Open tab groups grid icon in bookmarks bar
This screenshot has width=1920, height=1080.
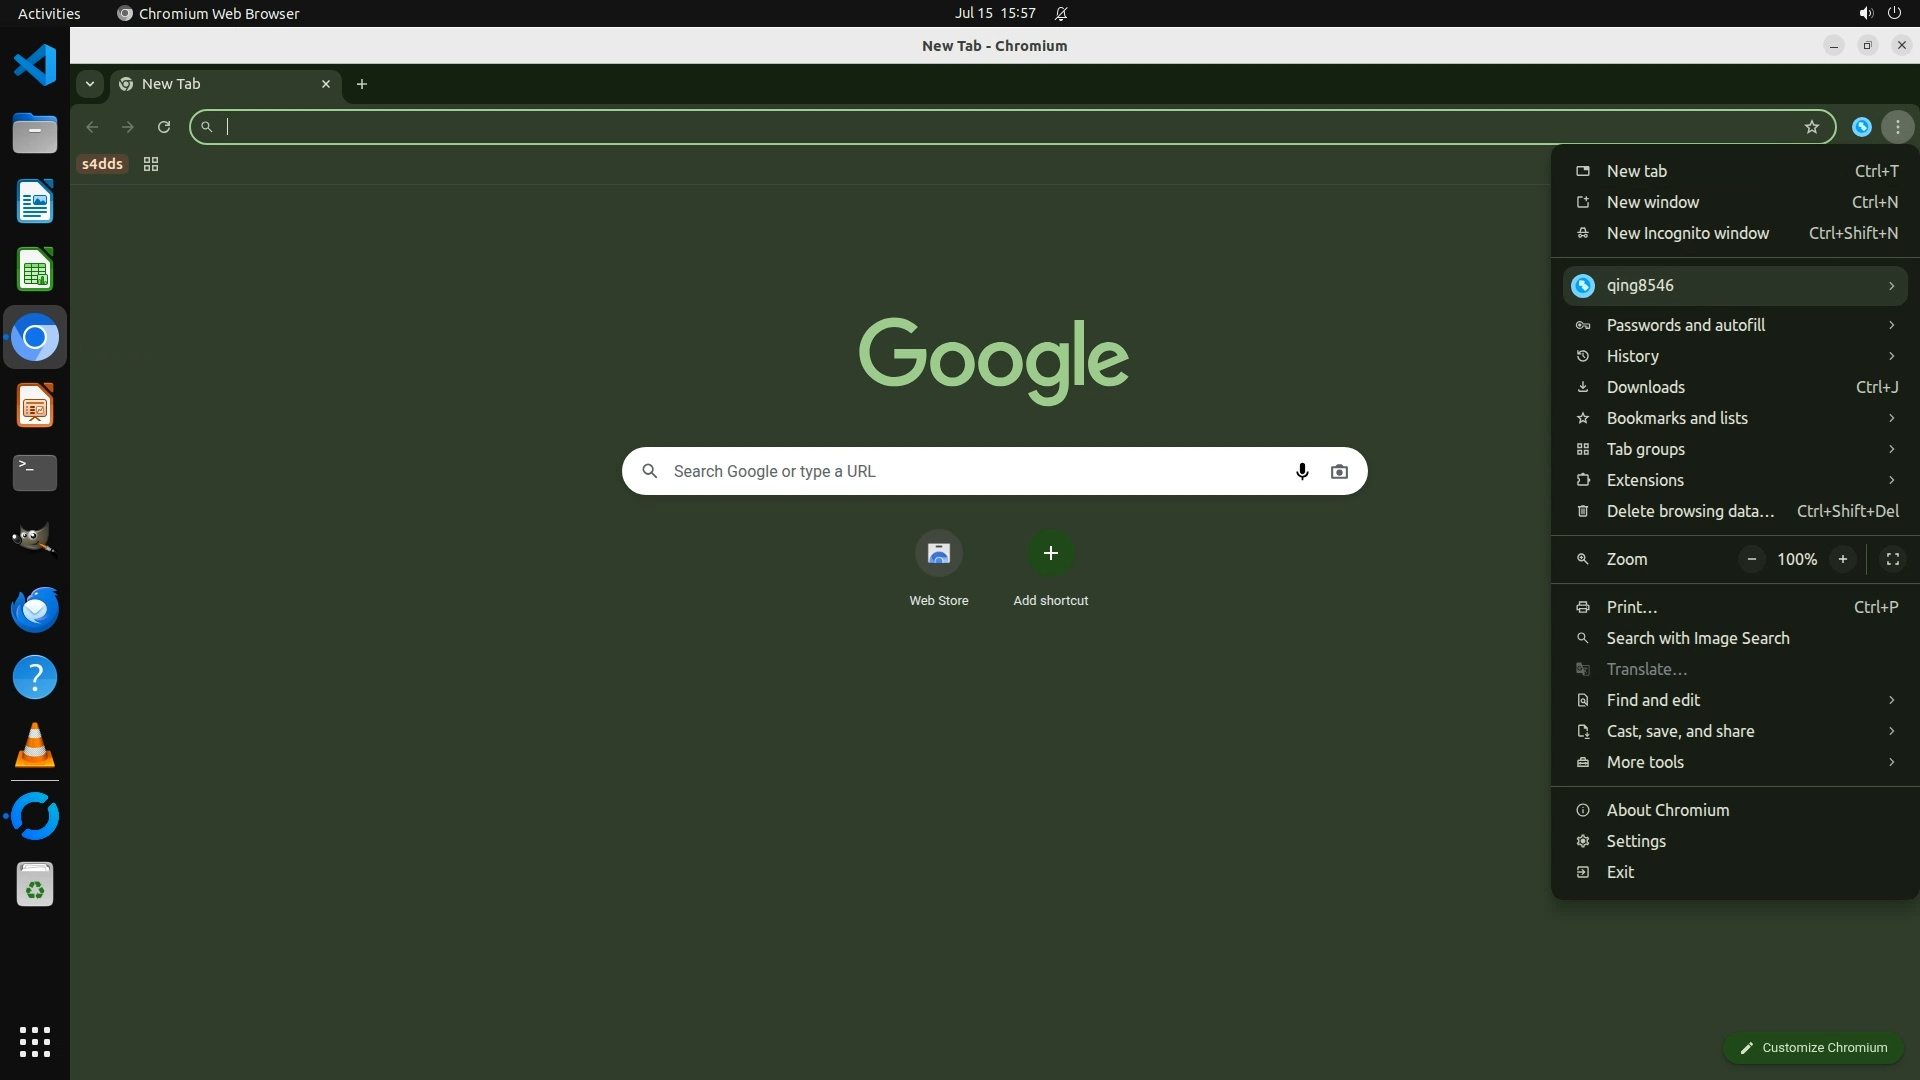pos(151,164)
